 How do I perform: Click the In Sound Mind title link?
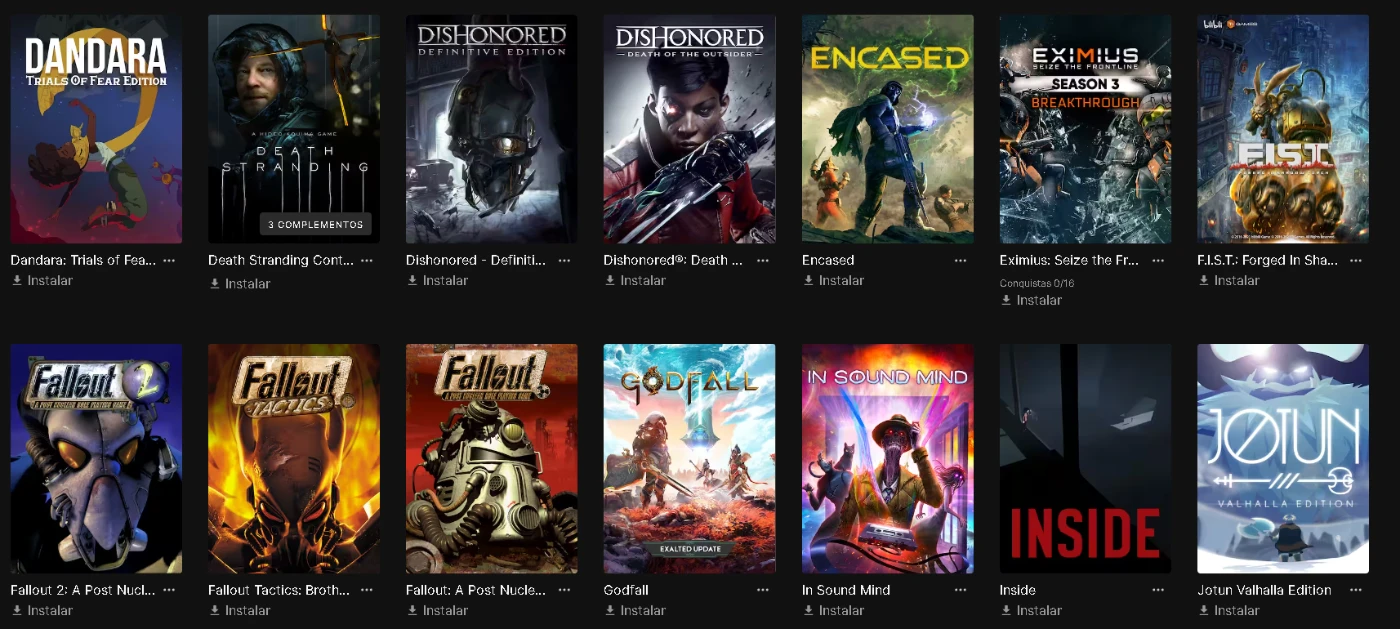pos(846,590)
